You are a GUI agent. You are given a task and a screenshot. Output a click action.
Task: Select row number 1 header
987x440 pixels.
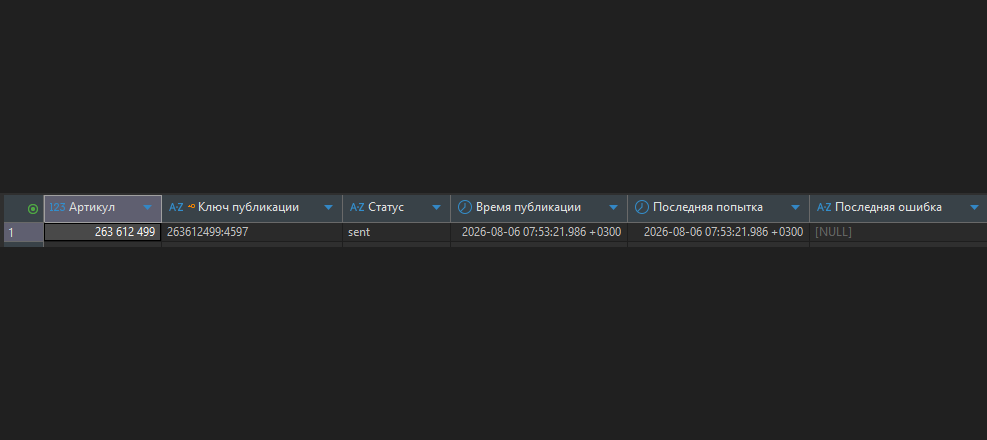point(24,232)
